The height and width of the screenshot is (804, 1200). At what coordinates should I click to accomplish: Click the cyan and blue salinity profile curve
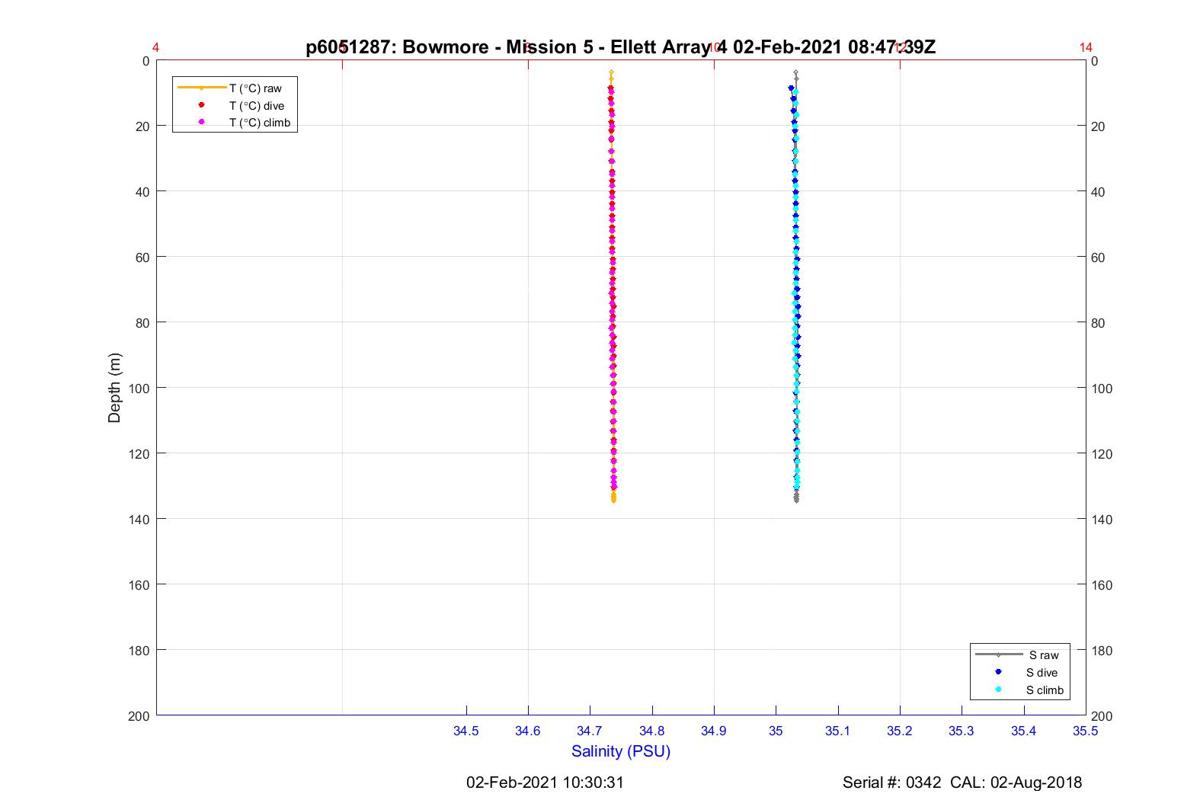pos(796,290)
